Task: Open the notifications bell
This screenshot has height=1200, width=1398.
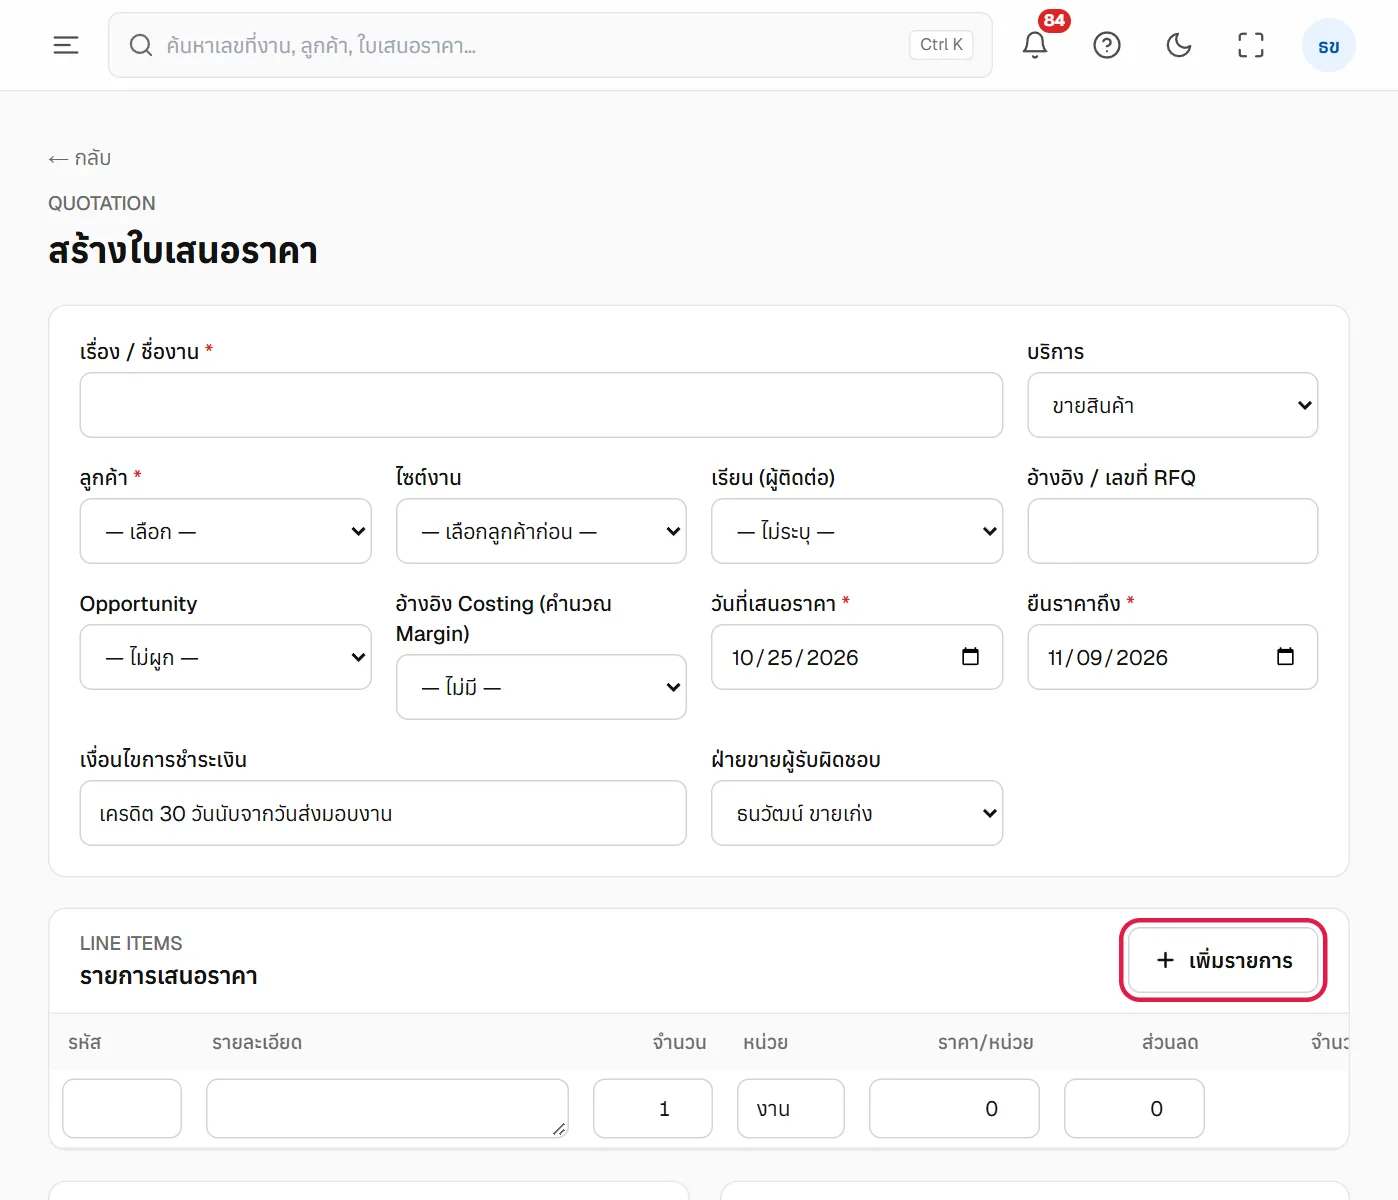Action: (1035, 45)
